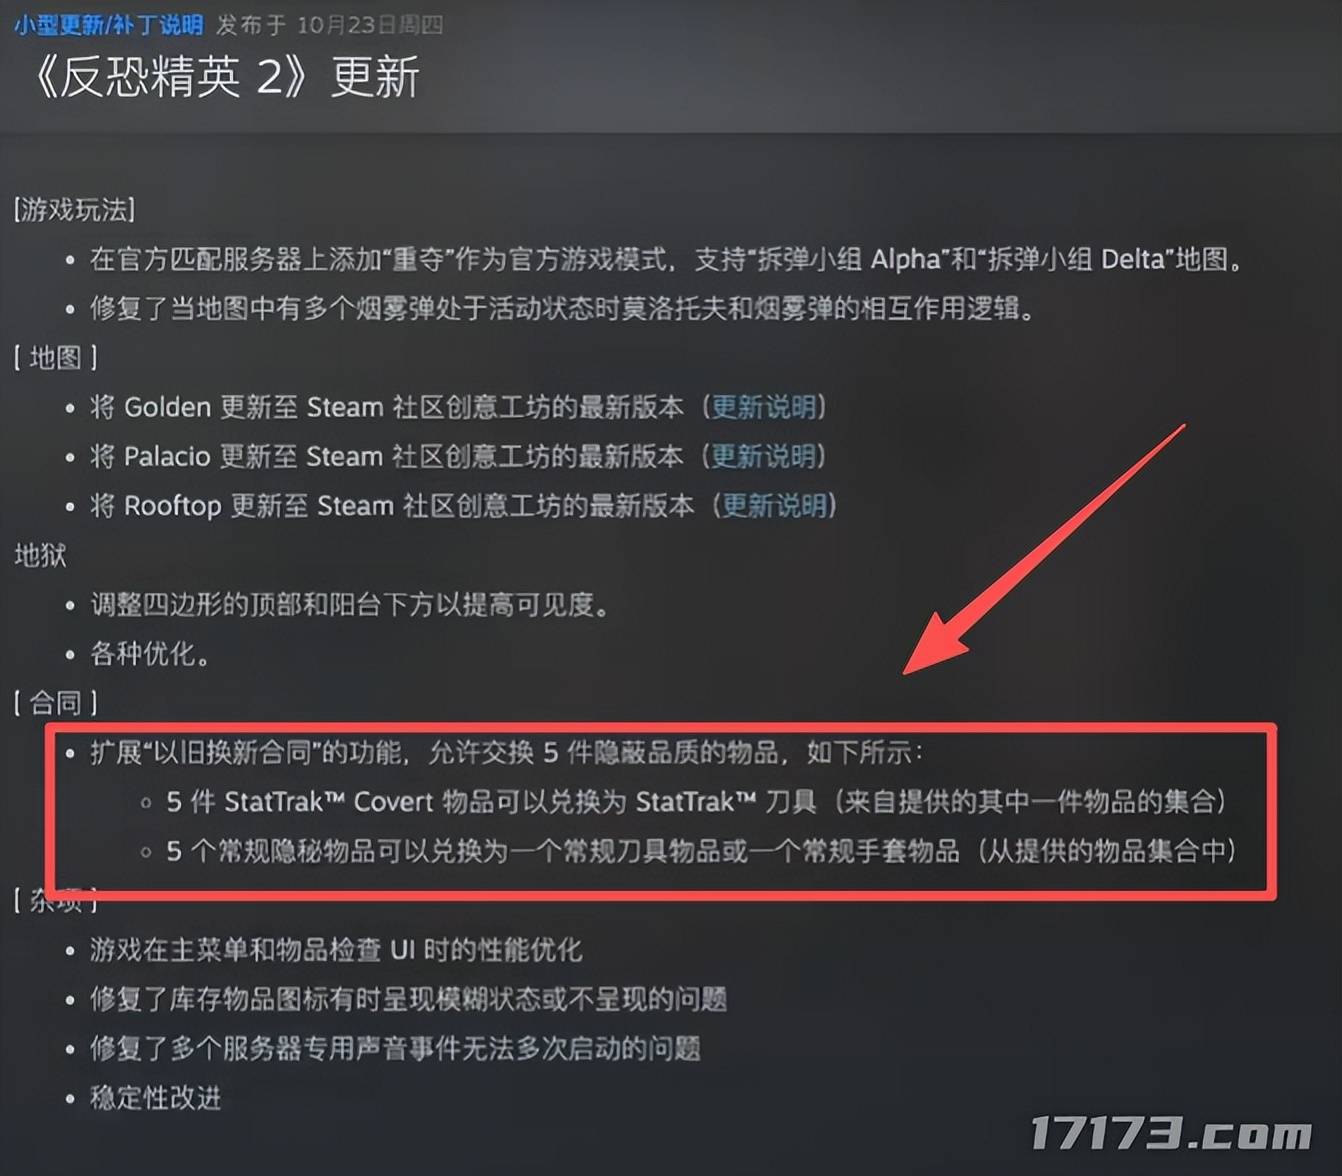Click the 17173.com watermark logo
This screenshot has height=1176, width=1342.
coord(1170,1133)
